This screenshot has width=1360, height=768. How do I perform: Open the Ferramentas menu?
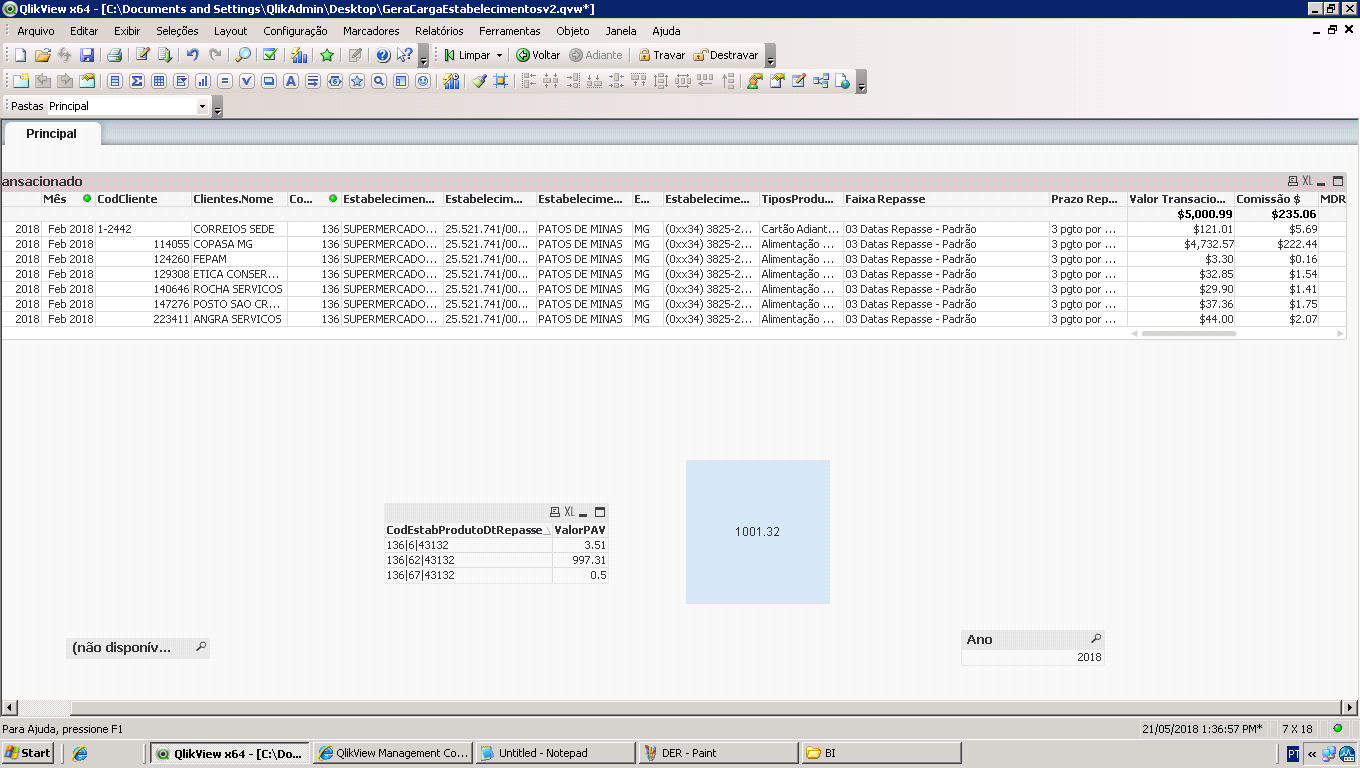510,31
